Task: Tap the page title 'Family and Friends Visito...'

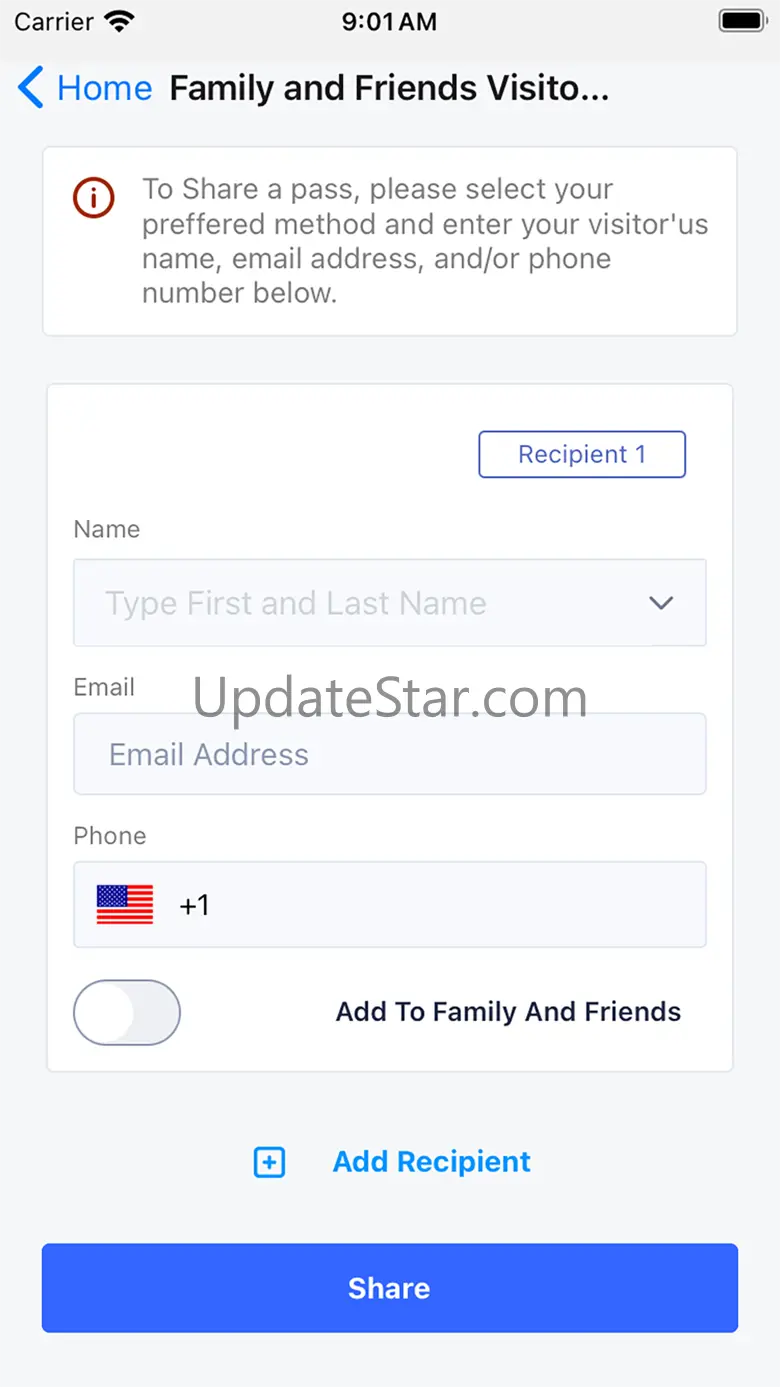Action: pos(389,88)
